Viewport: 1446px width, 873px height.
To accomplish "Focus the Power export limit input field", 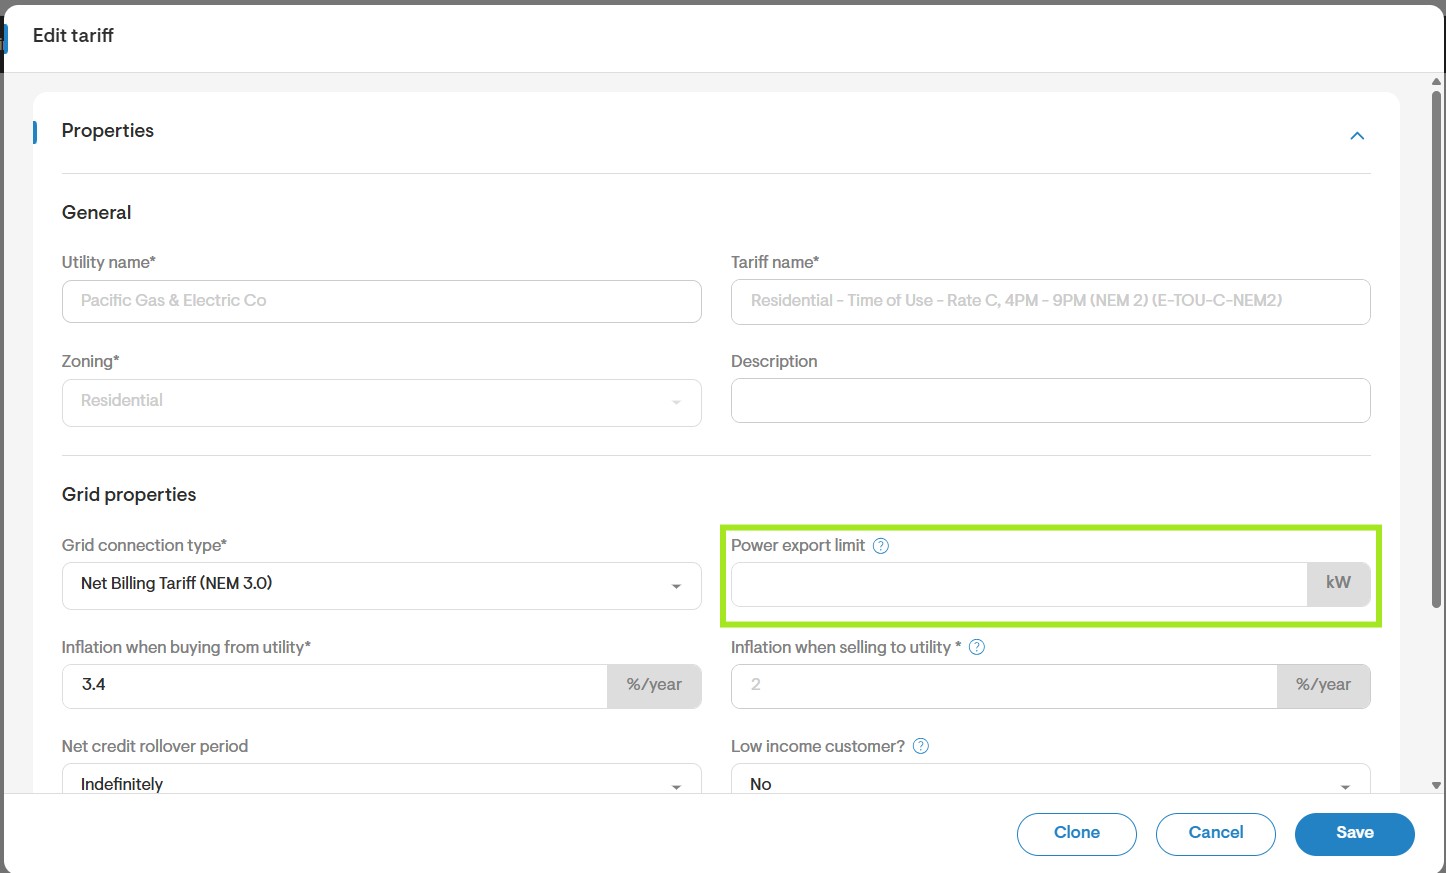I will 1019,584.
